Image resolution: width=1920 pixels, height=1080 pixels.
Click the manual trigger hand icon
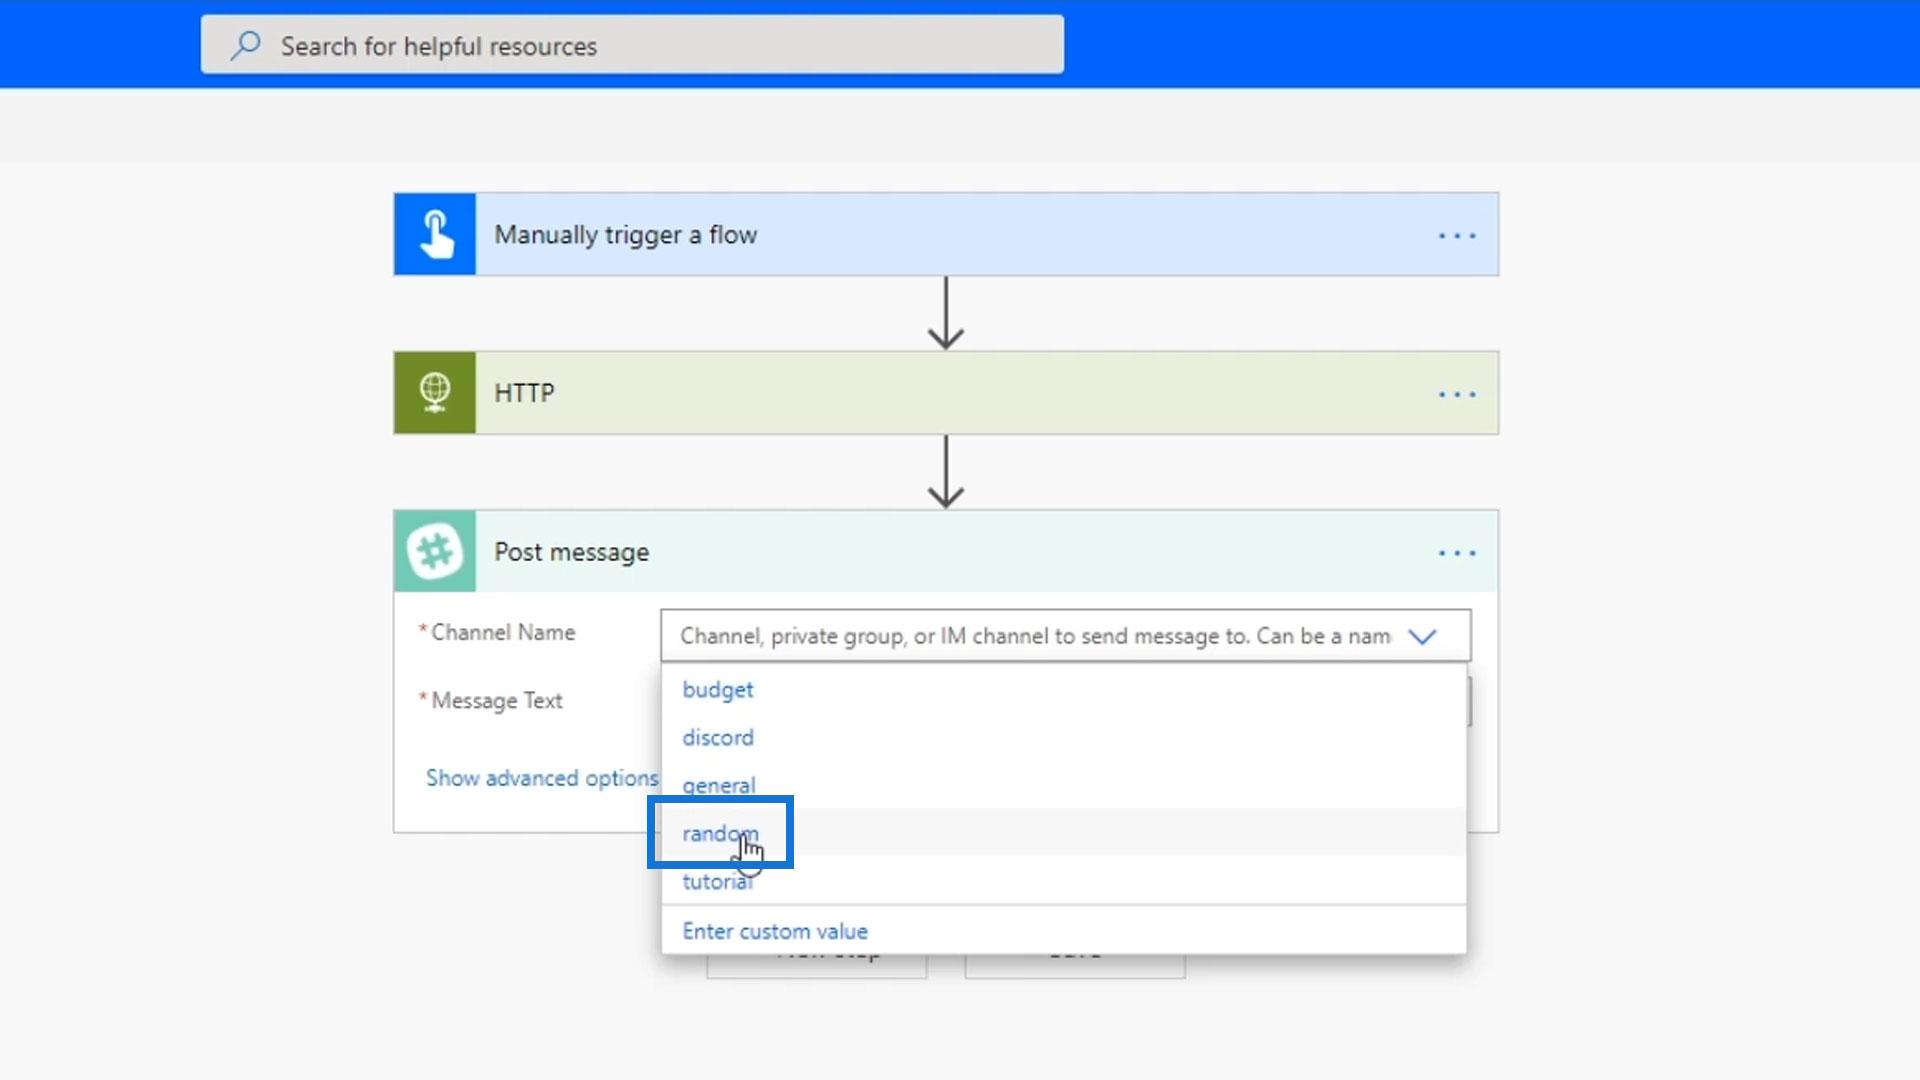coord(435,234)
